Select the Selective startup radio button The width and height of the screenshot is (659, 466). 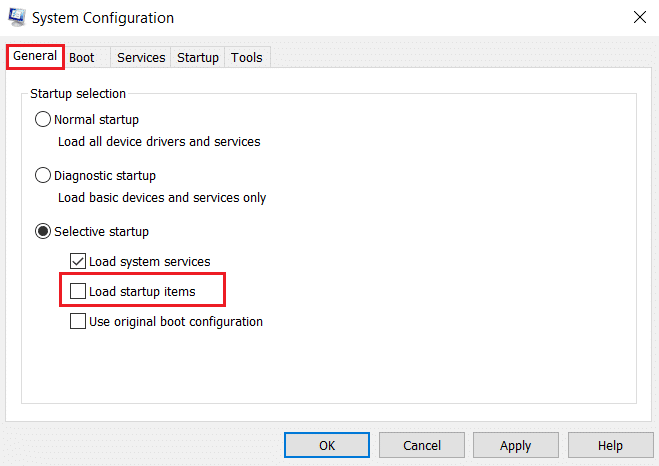43,231
